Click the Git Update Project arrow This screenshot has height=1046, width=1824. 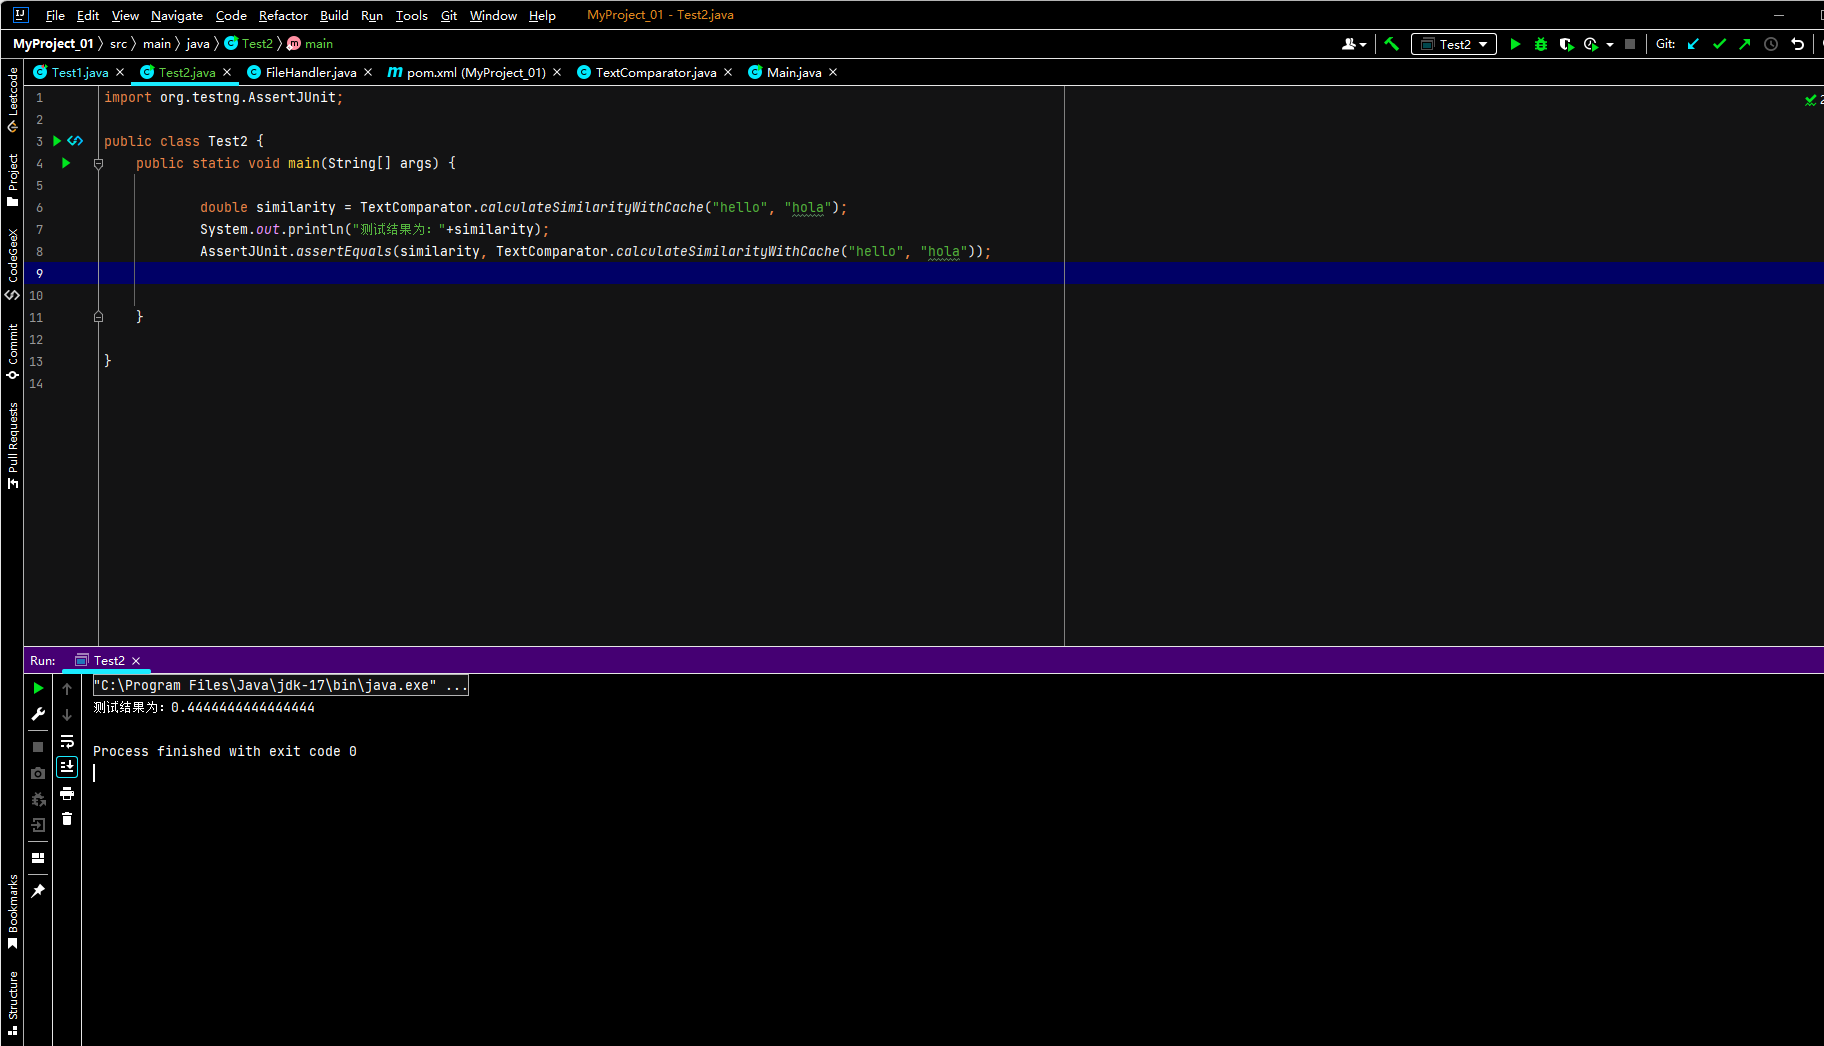tap(1693, 44)
